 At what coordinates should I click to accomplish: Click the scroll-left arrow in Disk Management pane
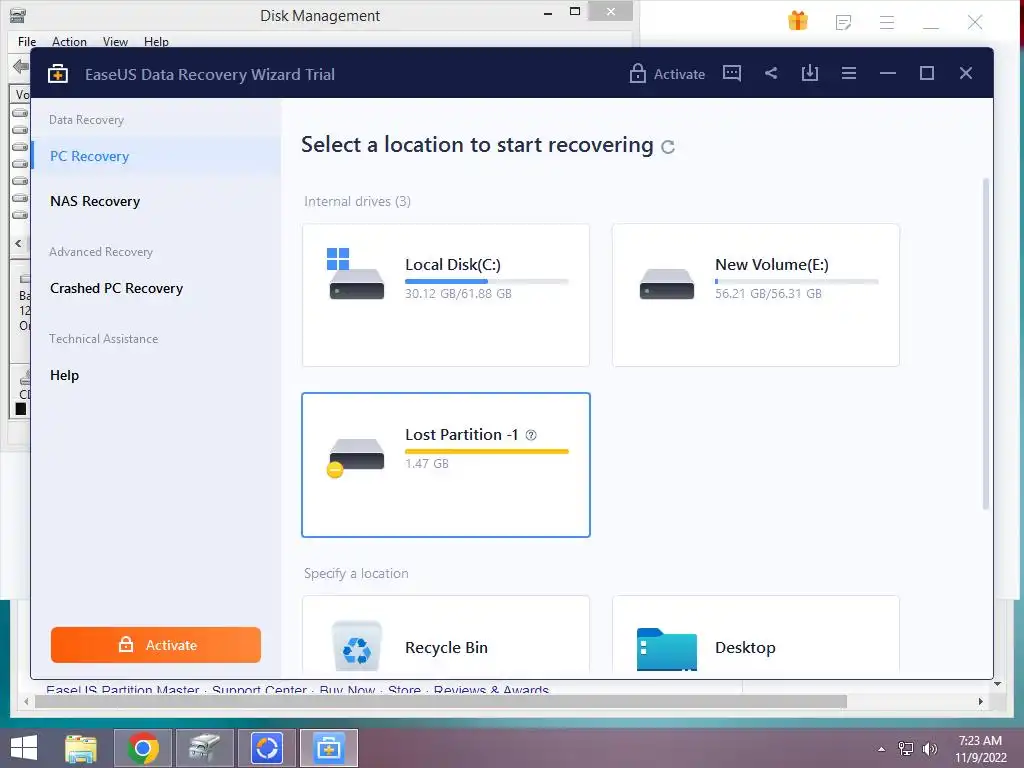[x=18, y=243]
